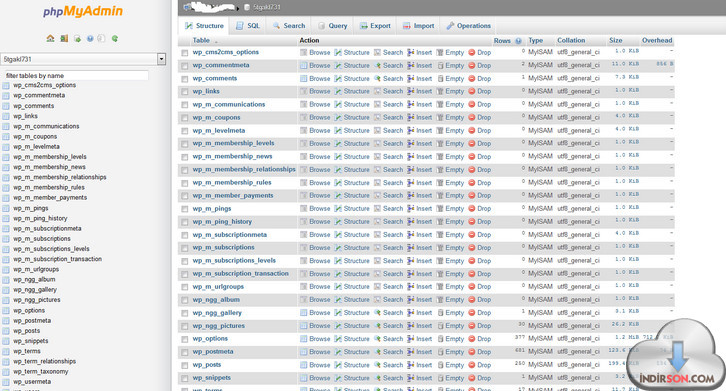Switch to the SQL tab
This screenshot has height=391, width=726.
(248, 26)
